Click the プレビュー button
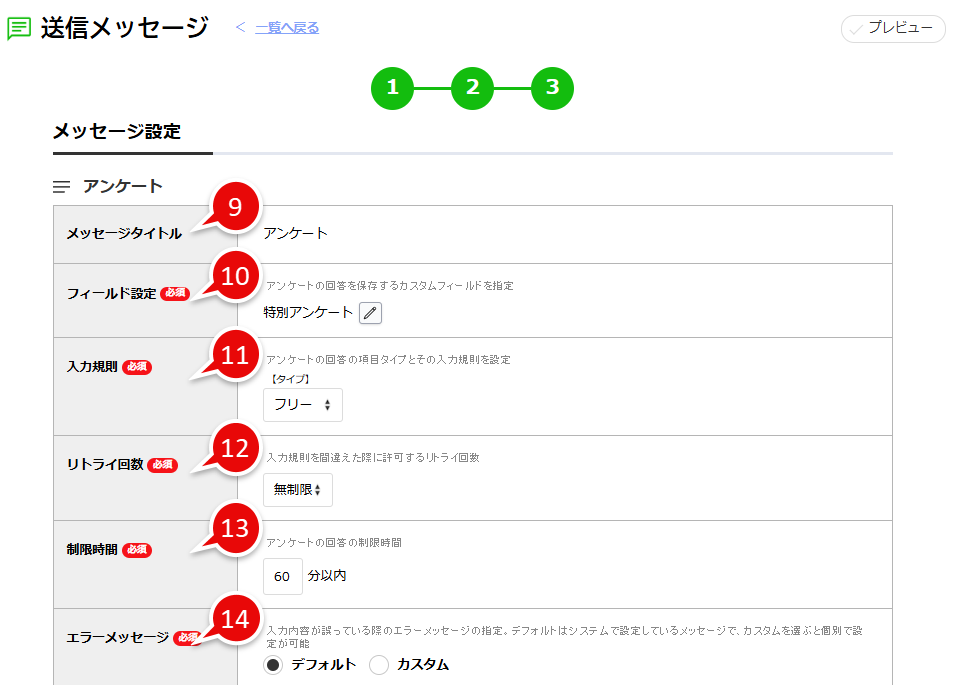Viewport: 960px width, 685px height. pos(893,29)
